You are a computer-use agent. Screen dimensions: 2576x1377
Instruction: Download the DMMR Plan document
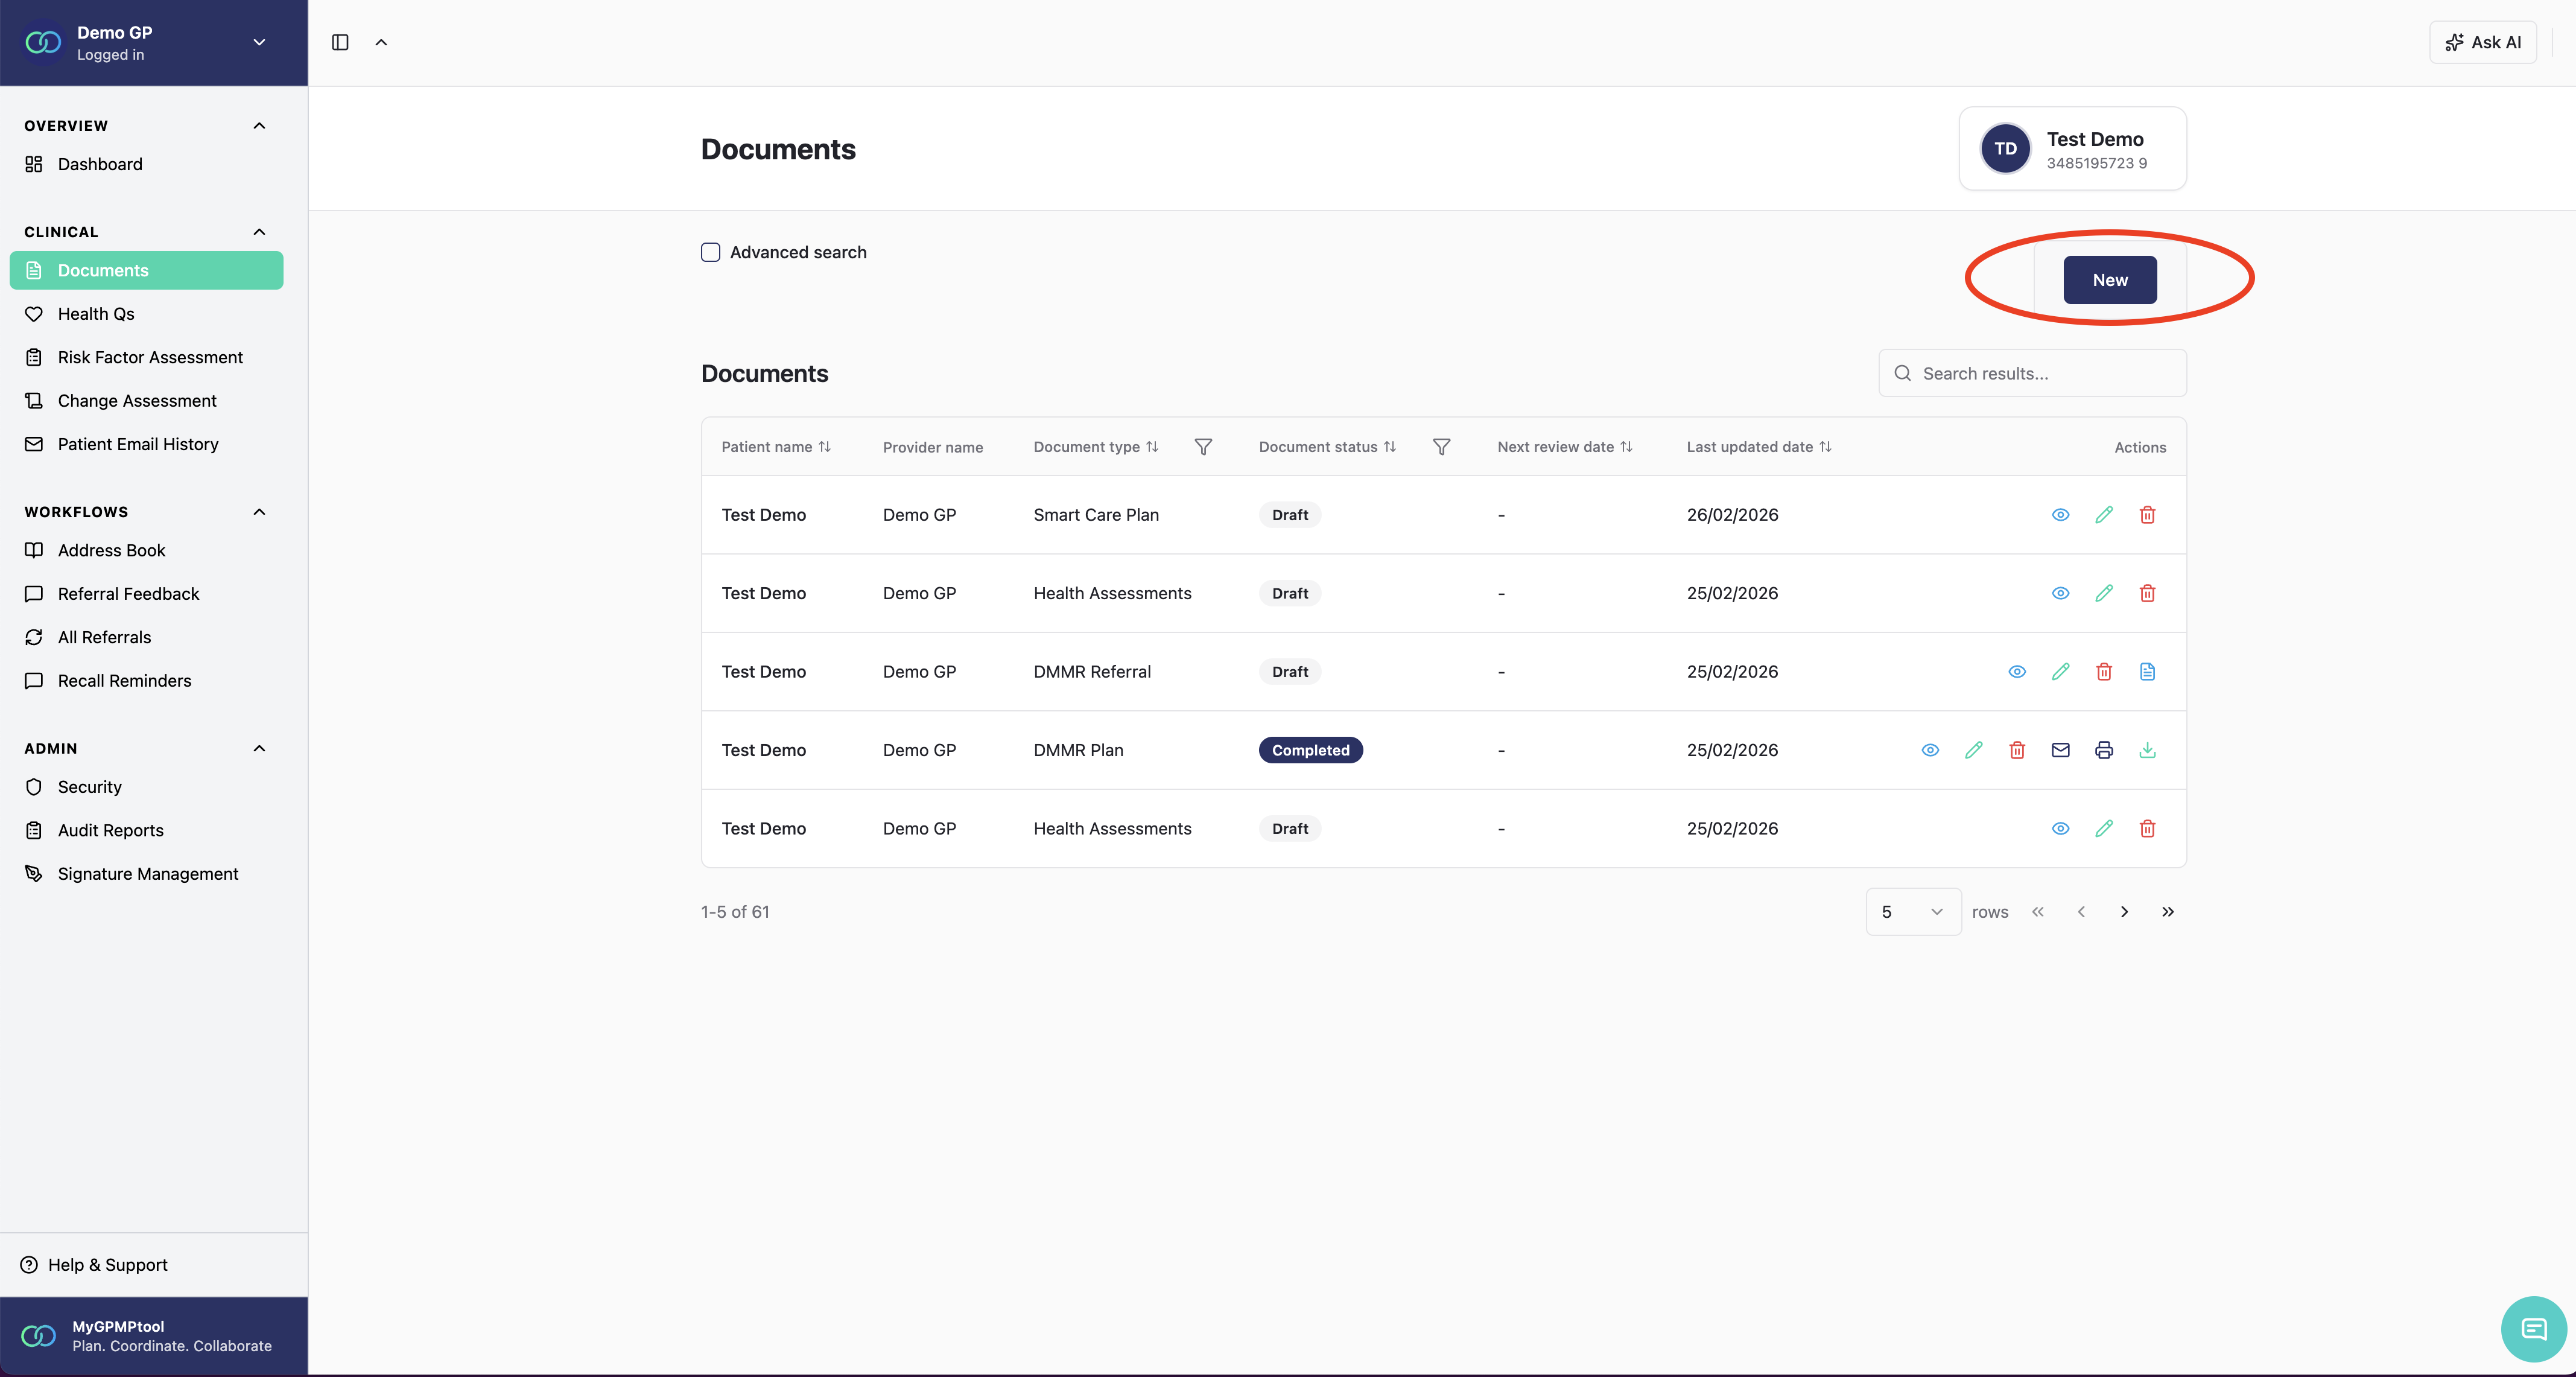2147,750
